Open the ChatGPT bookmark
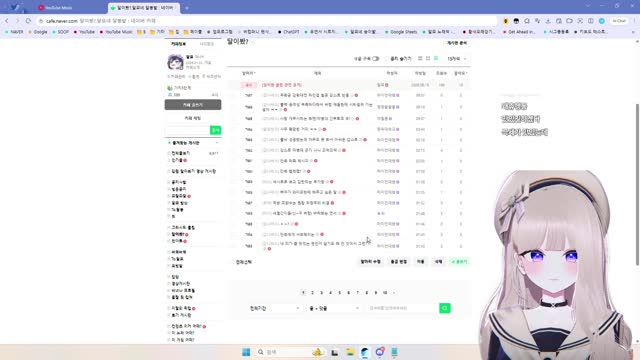Viewport: 640px width, 360px height. pyautogui.click(x=289, y=32)
